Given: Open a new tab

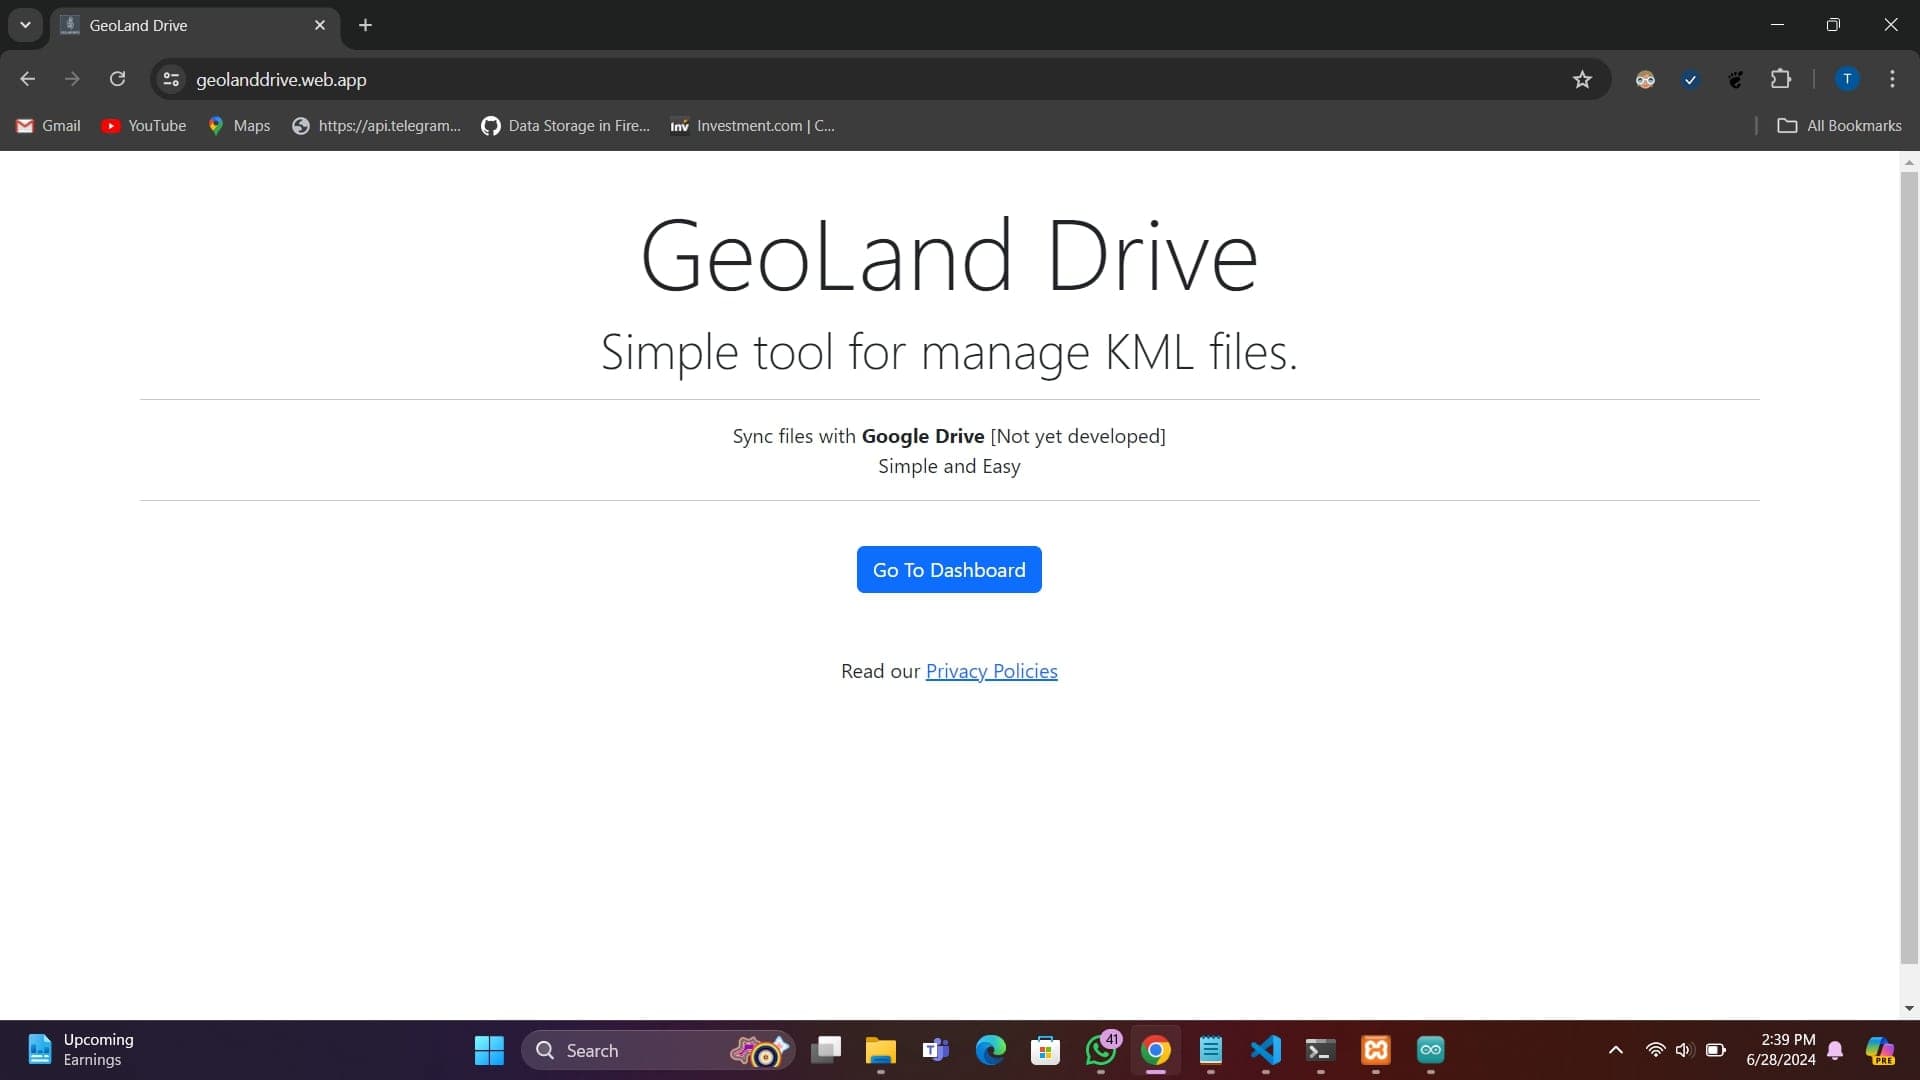Looking at the screenshot, I should pos(365,25).
